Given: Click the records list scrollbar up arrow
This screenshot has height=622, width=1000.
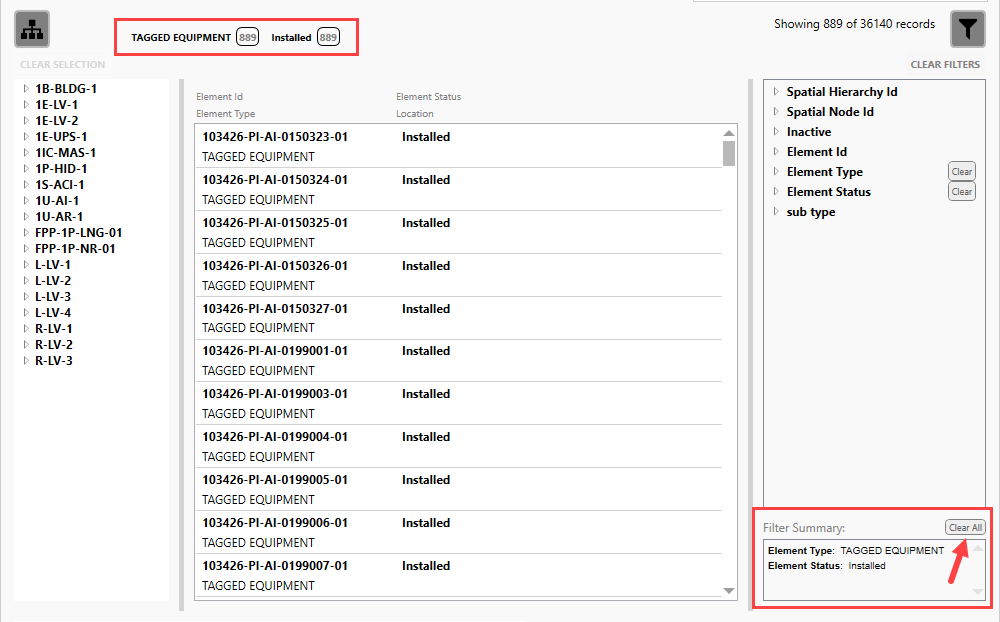Looking at the screenshot, I should click(x=729, y=133).
